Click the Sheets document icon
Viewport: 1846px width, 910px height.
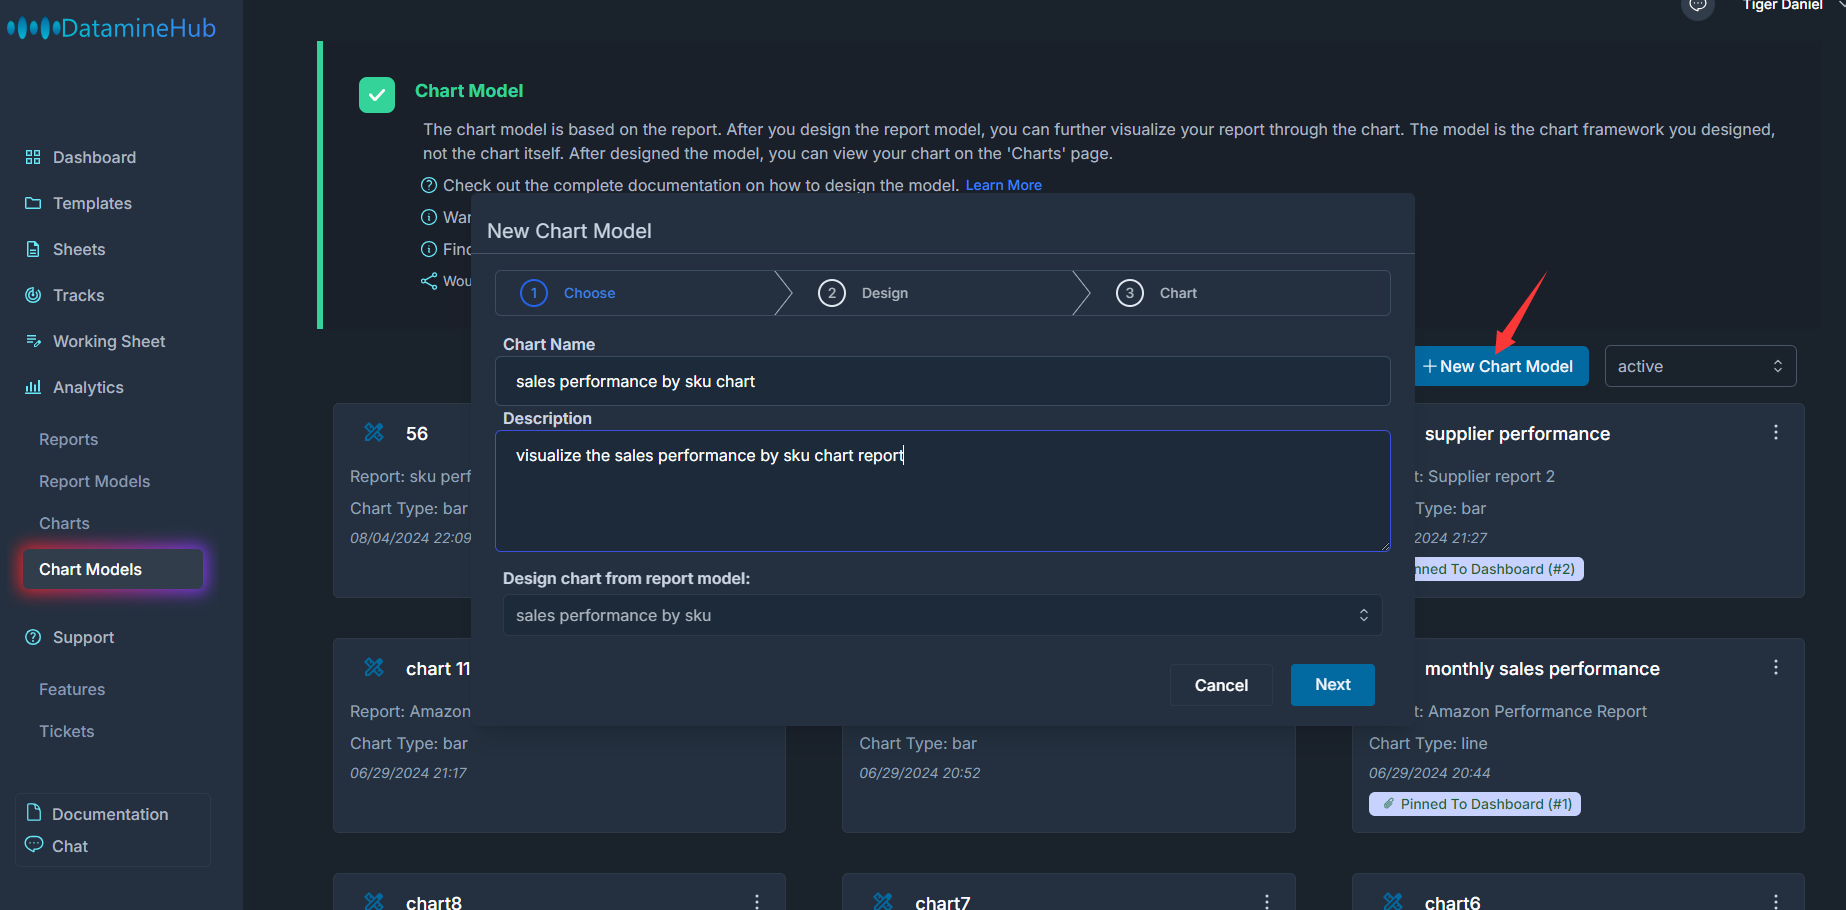coord(33,249)
